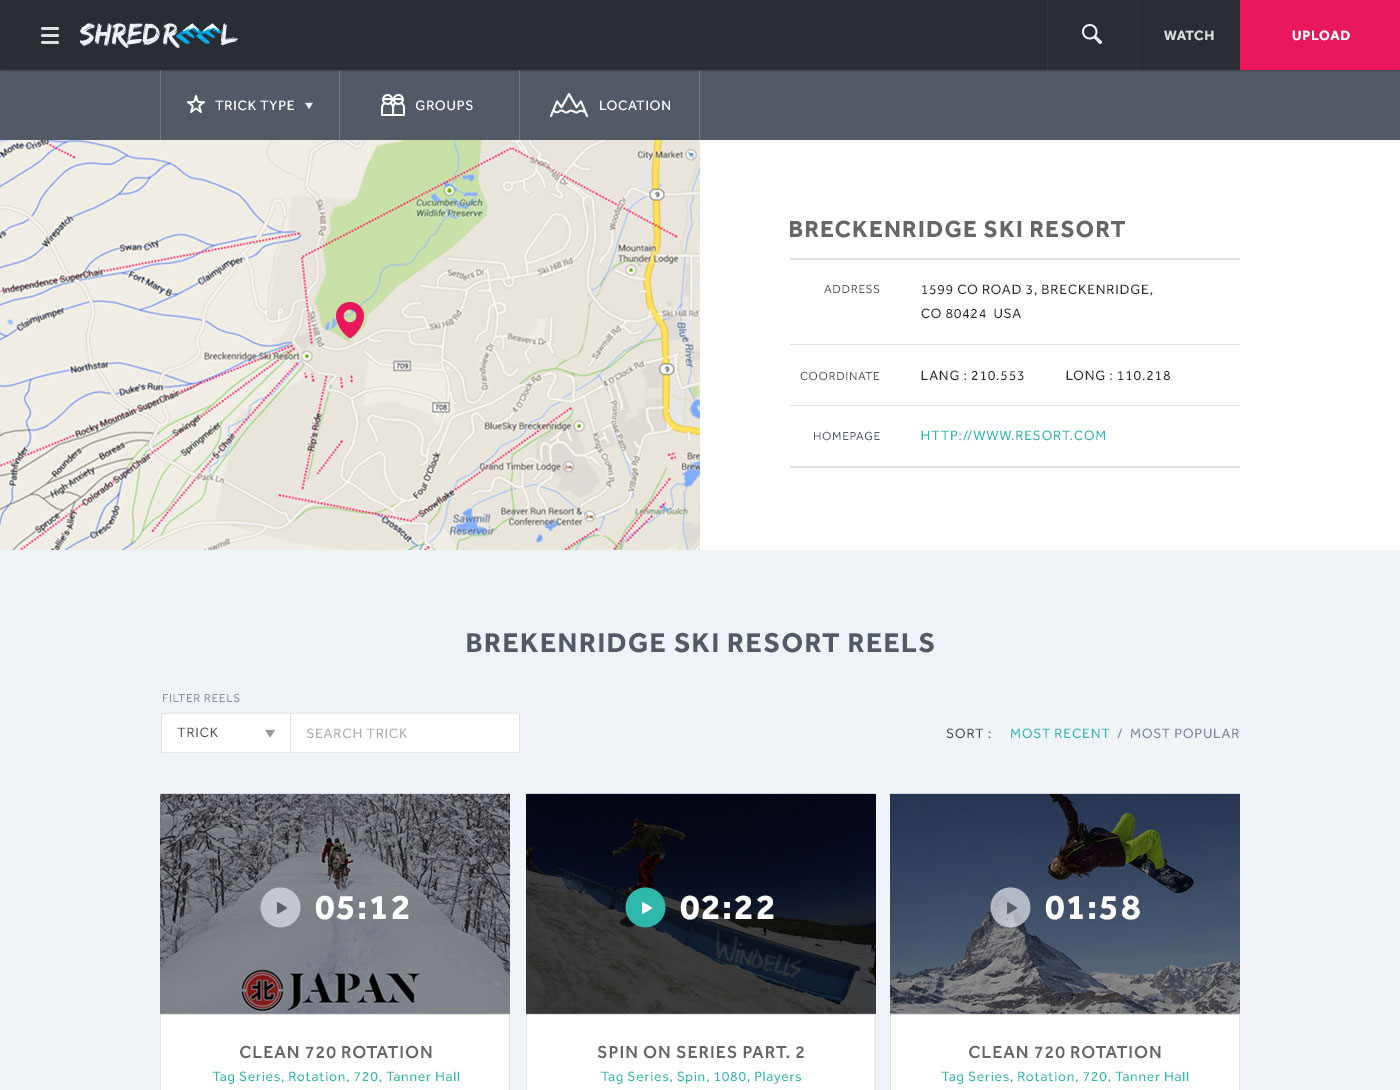Click the Mountain Thunder Lodge map label

click(x=647, y=253)
